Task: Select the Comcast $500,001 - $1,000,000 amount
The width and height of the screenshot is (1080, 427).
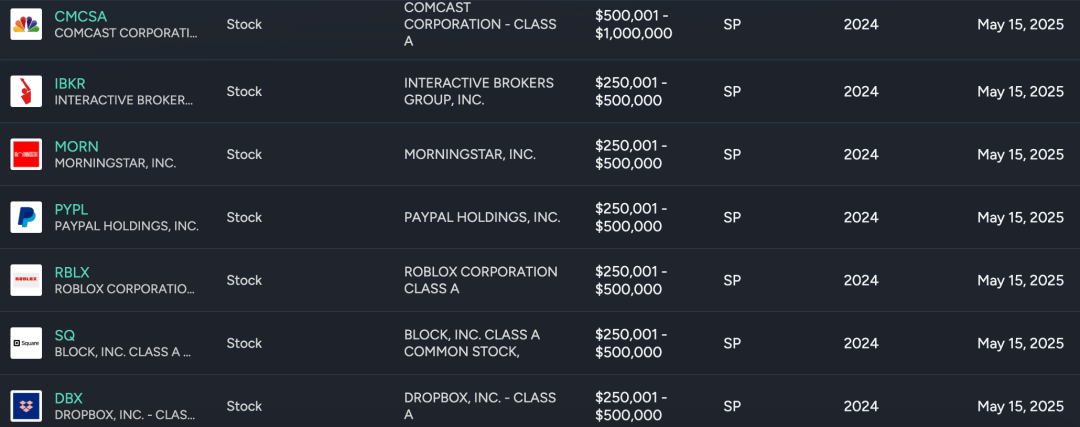Action: [x=633, y=24]
